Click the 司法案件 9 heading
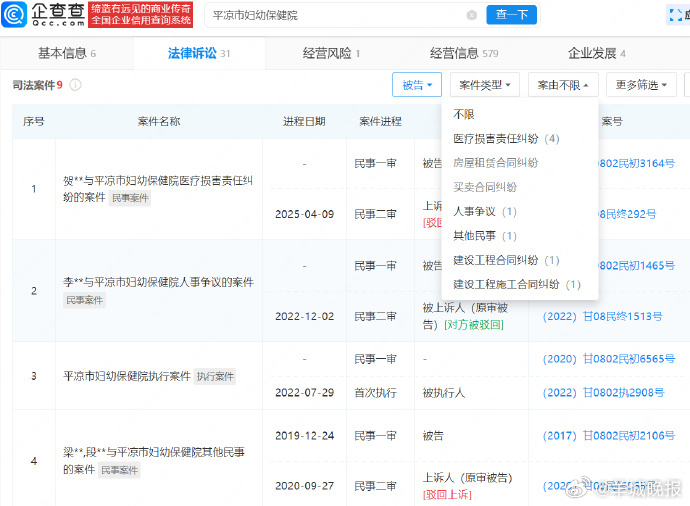This screenshot has height=506, width=690. pyautogui.click(x=38, y=85)
